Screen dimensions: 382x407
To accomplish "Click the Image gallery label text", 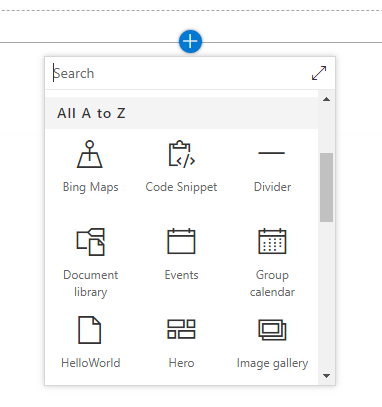I will tap(272, 363).
